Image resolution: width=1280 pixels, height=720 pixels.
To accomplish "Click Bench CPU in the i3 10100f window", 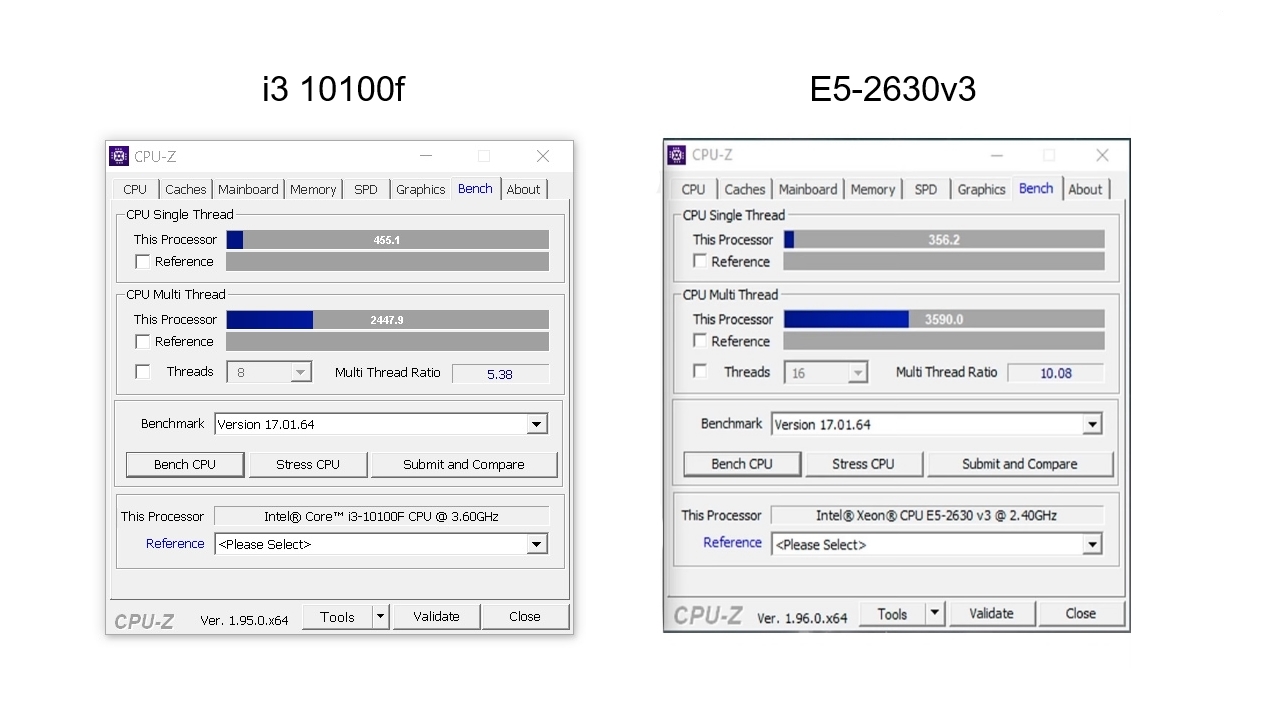I will click(x=185, y=464).
